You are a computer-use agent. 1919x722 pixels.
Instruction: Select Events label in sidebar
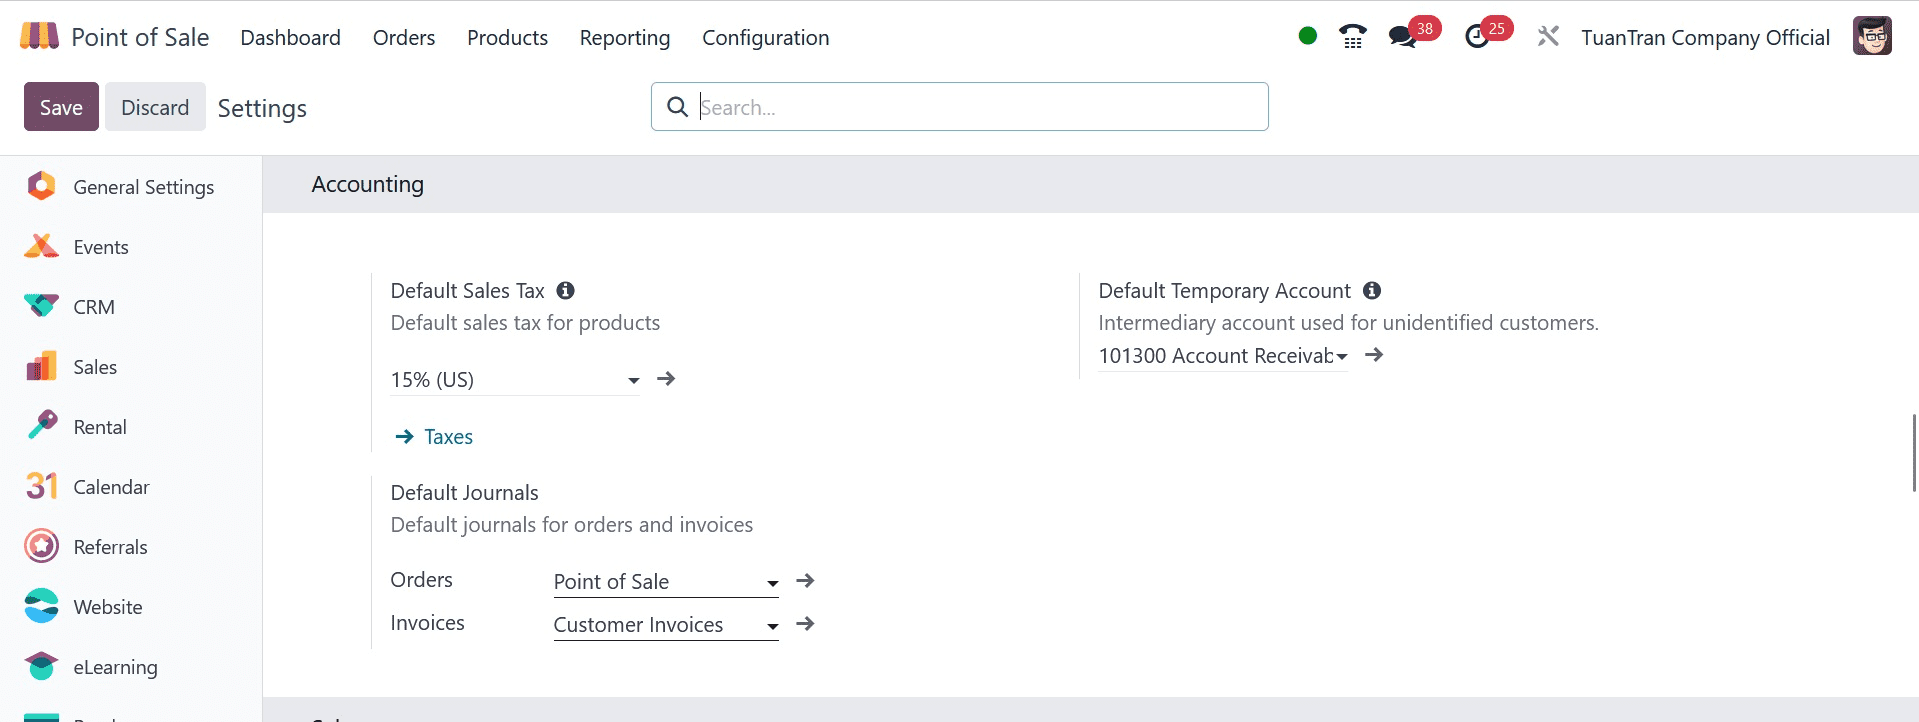coord(101,247)
